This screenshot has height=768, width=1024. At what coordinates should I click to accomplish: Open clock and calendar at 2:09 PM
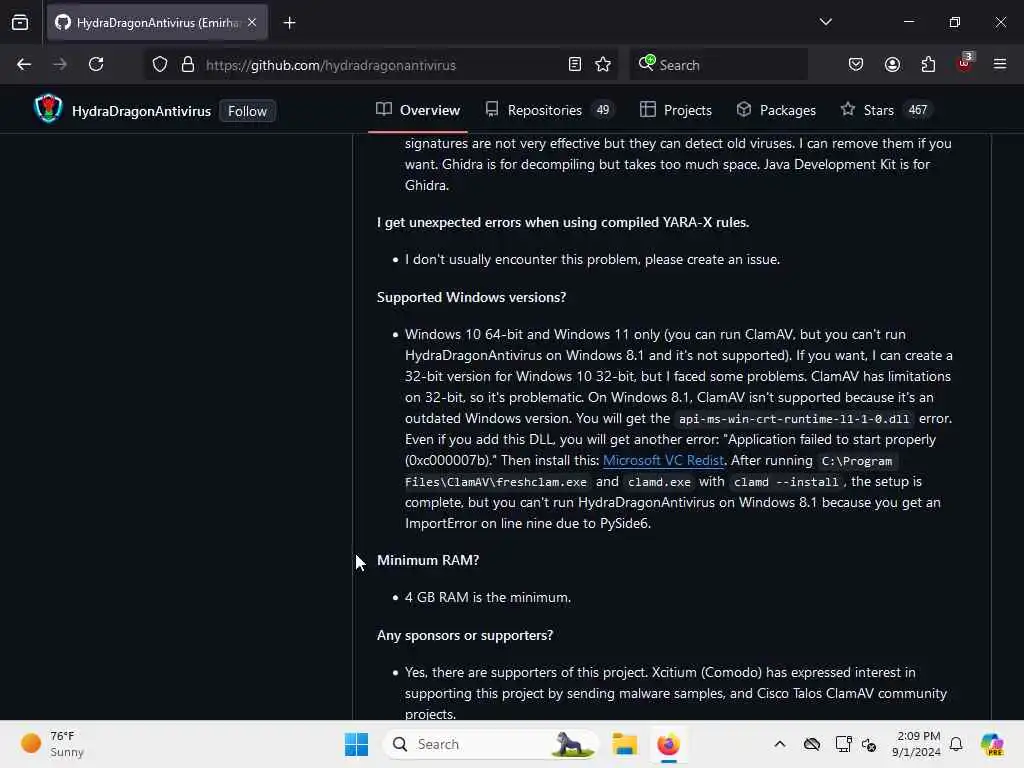click(x=916, y=744)
